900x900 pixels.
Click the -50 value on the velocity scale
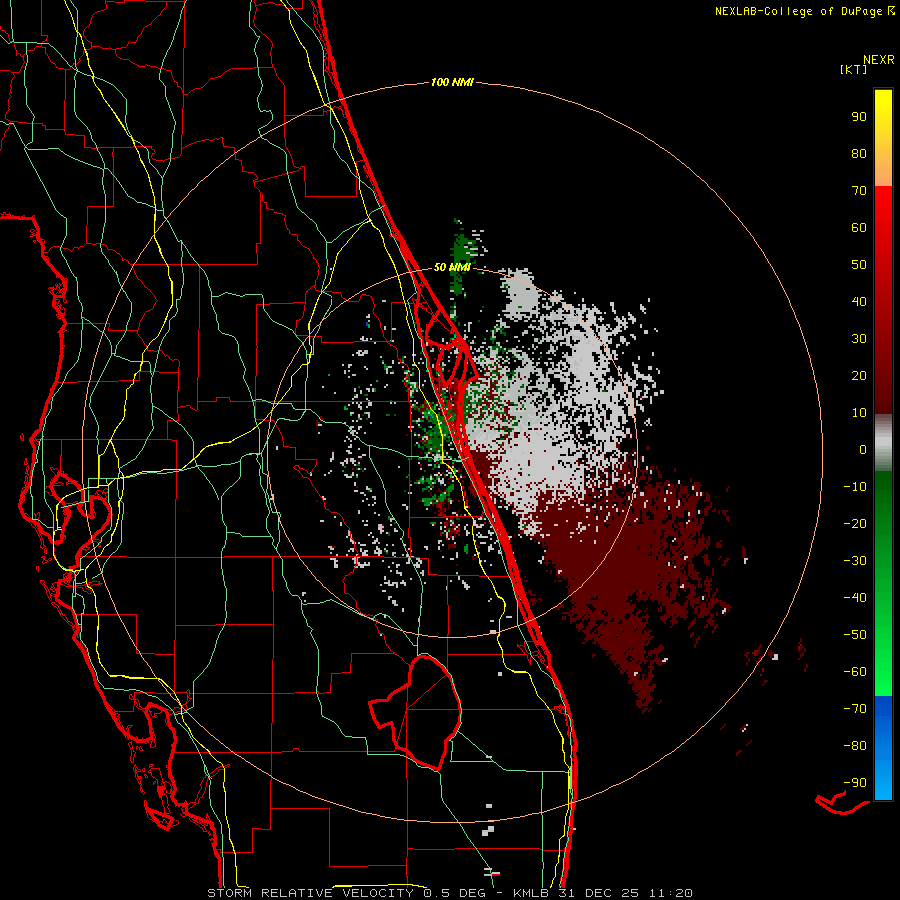855,635
